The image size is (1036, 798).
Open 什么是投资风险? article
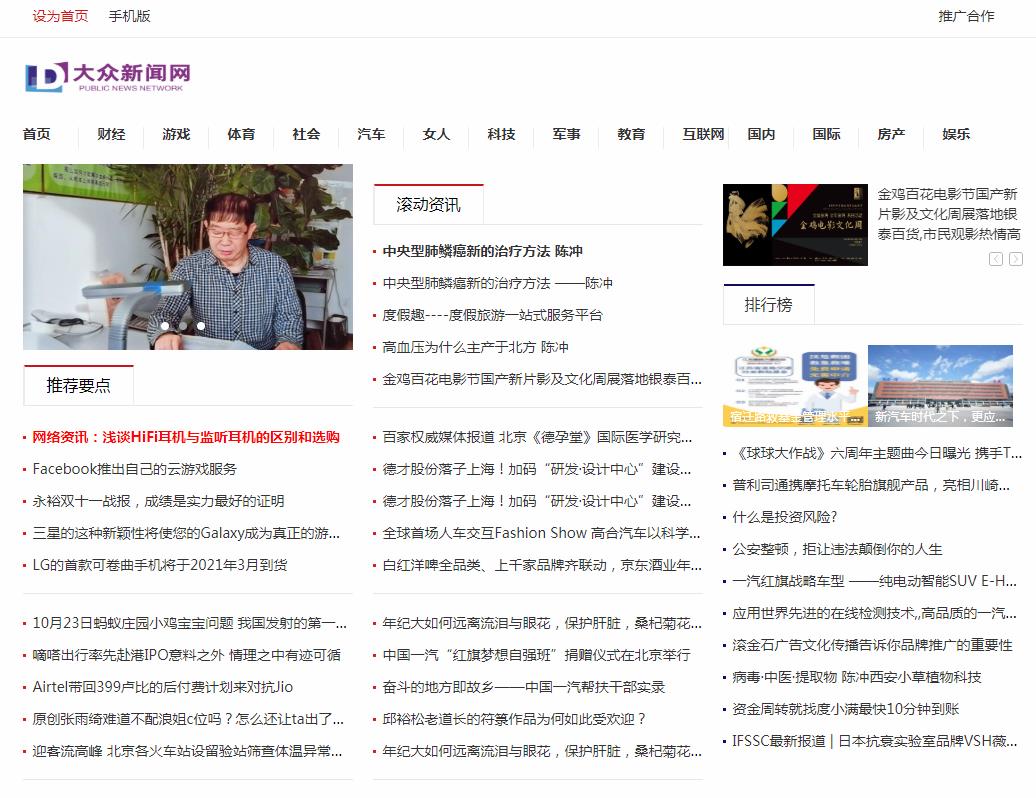[784, 517]
